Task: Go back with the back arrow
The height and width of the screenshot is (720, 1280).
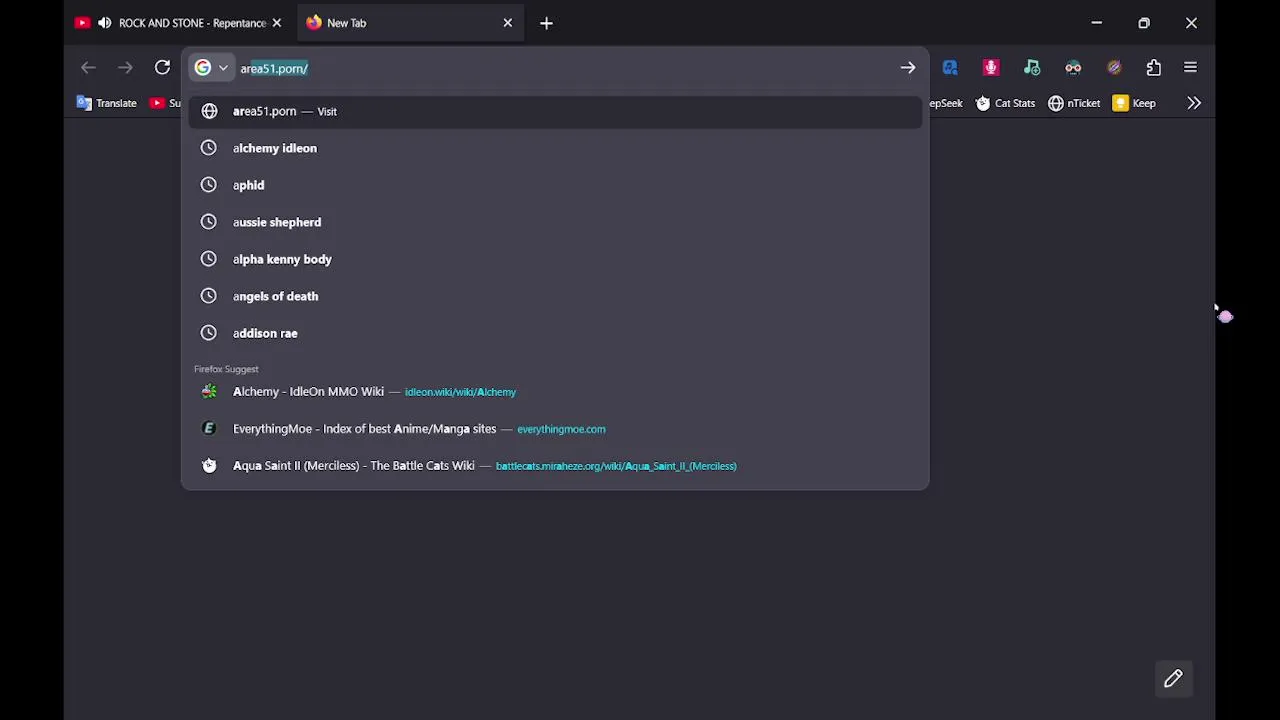Action: pos(88,68)
